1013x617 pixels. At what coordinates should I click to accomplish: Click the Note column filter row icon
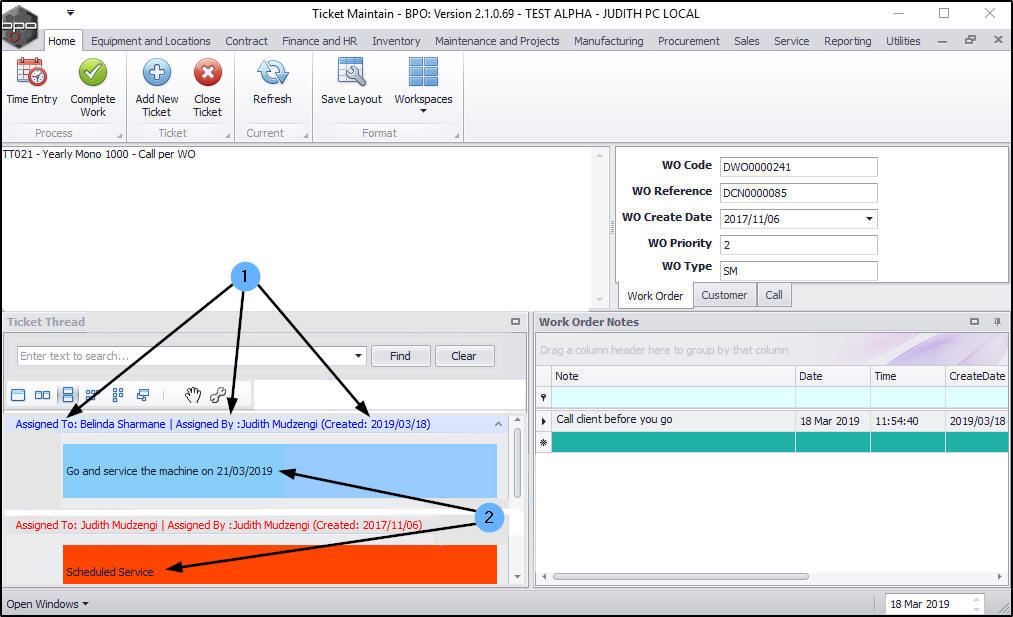coord(543,397)
